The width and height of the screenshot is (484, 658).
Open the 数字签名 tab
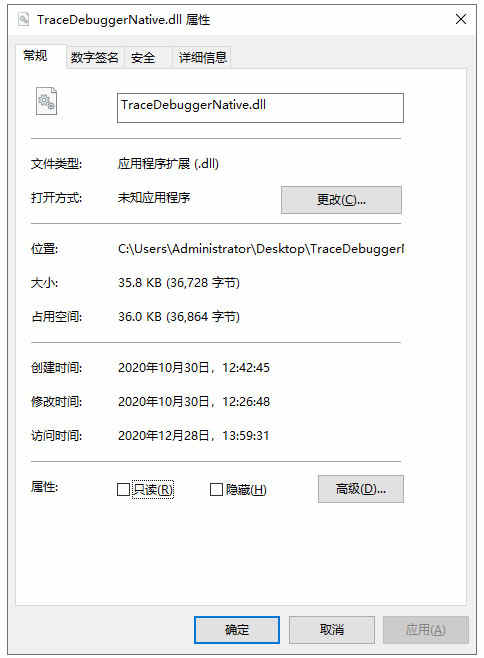(x=94, y=57)
